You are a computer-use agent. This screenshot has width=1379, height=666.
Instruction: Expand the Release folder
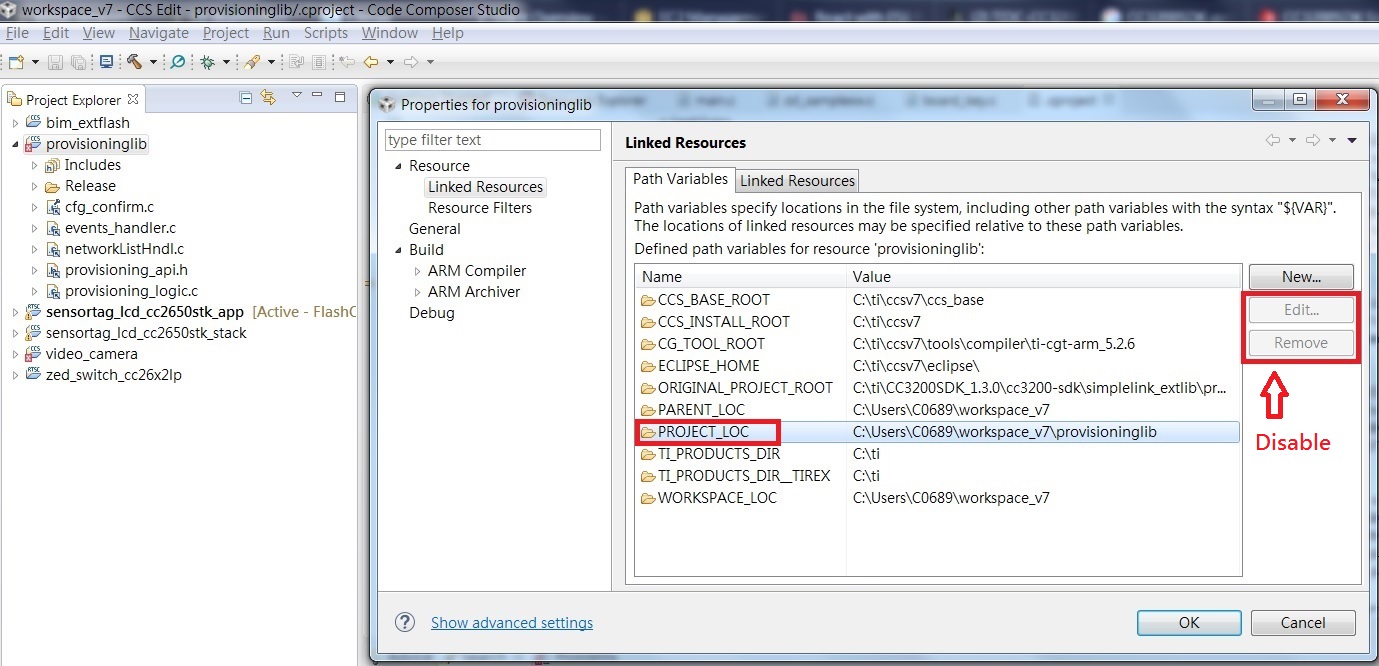[x=35, y=186]
